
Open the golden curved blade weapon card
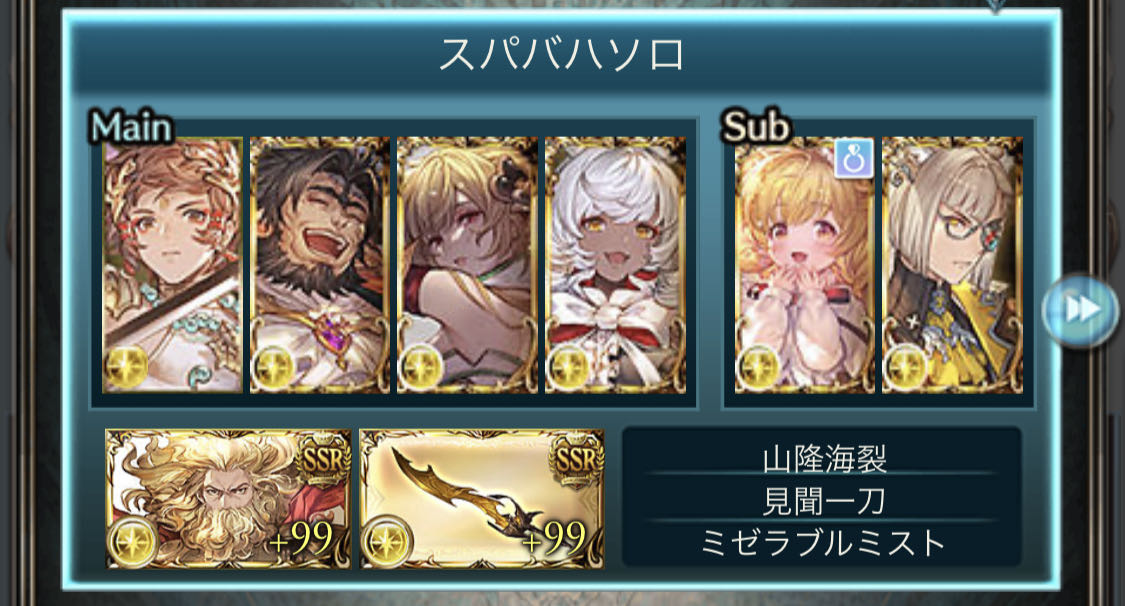click(x=481, y=498)
